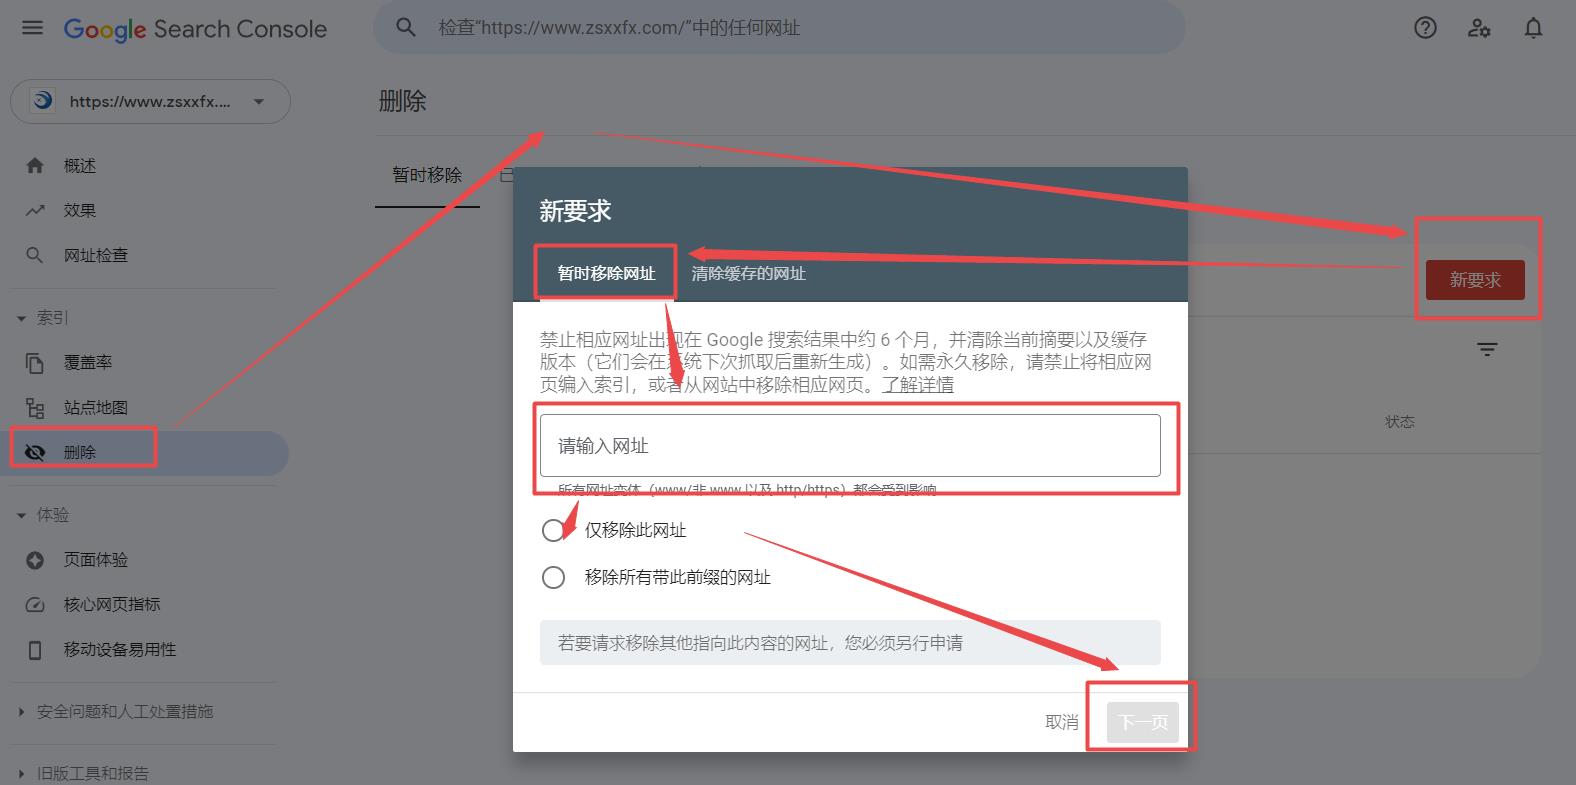The image size is (1576, 785).
Task: Click the search magnifier icon in URL bar
Action: coord(406,28)
